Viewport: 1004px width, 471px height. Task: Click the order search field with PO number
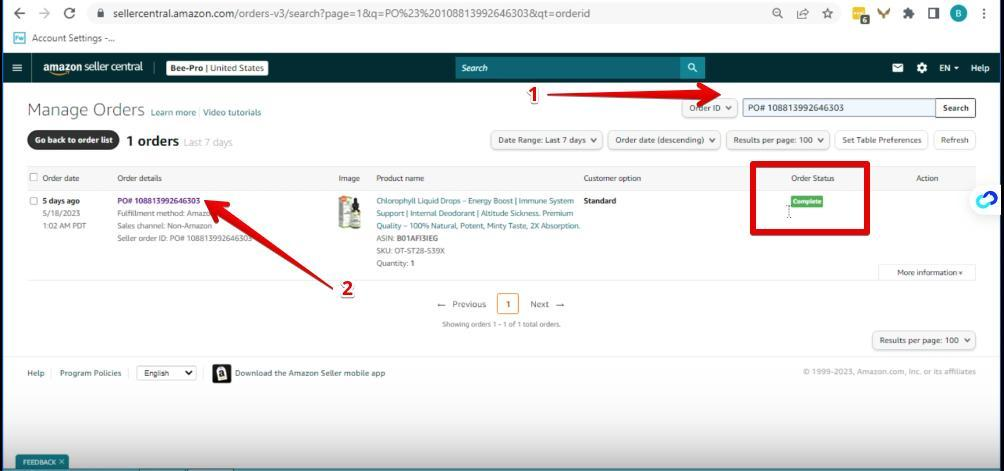pos(839,108)
